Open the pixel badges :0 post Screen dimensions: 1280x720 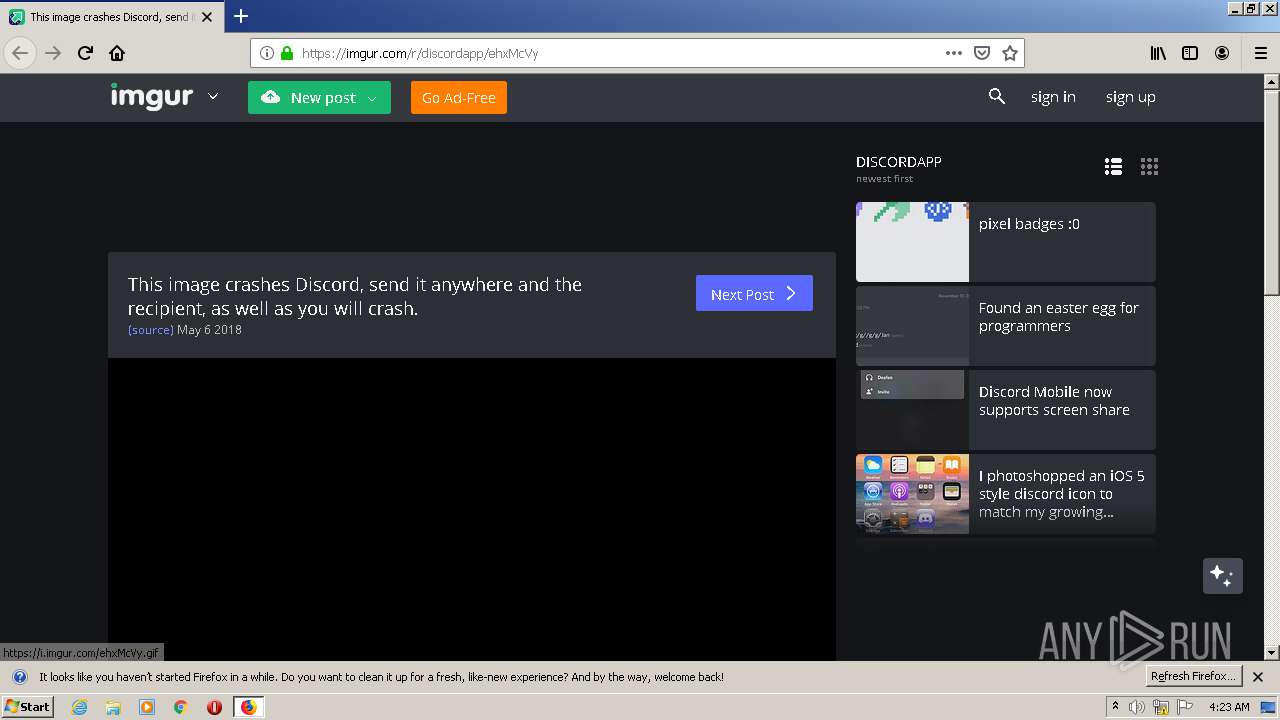[x=1006, y=242]
